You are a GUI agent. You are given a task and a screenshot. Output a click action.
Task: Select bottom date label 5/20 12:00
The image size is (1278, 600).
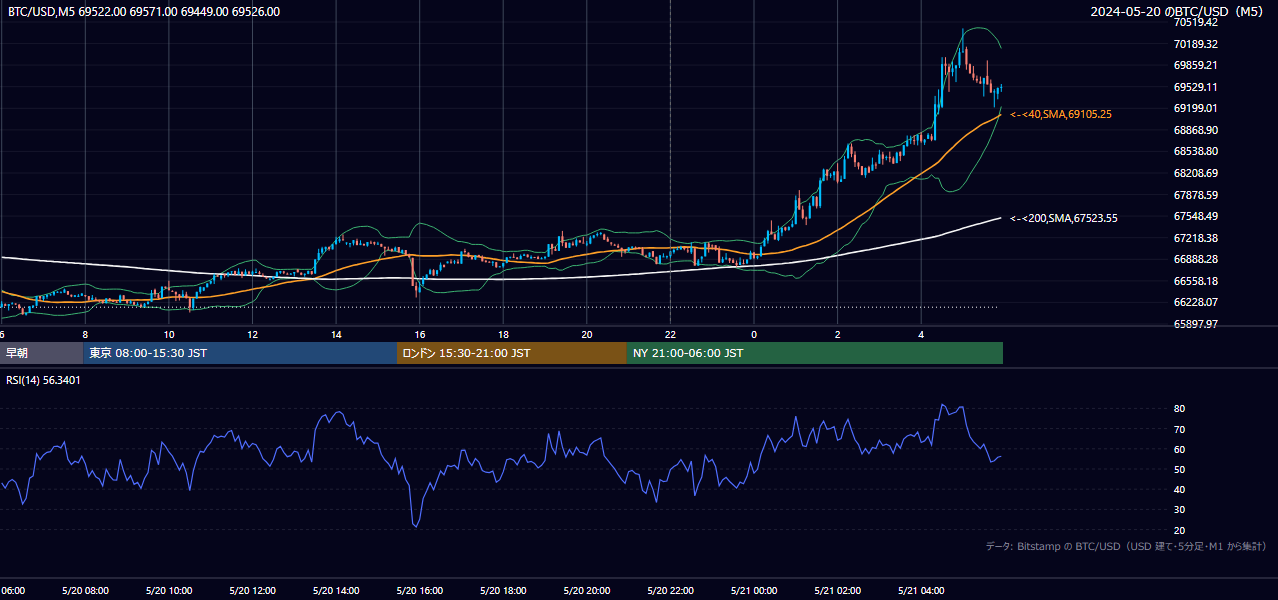pos(252,591)
